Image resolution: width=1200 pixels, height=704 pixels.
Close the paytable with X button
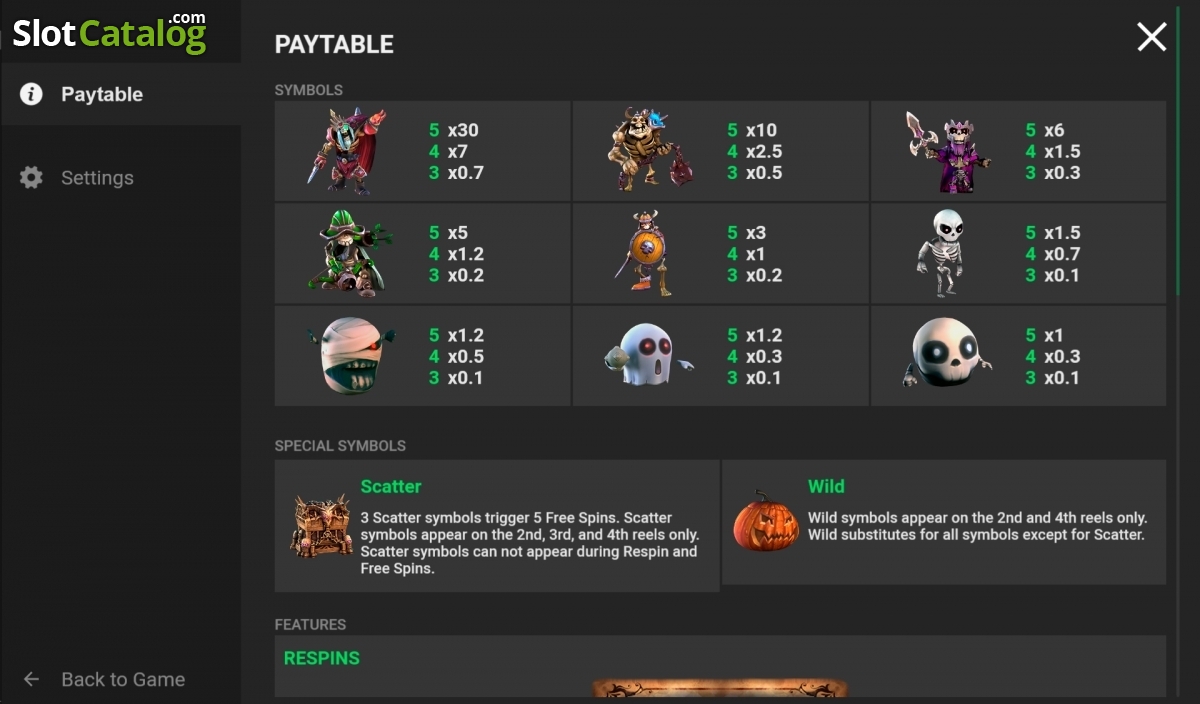tap(1152, 37)
